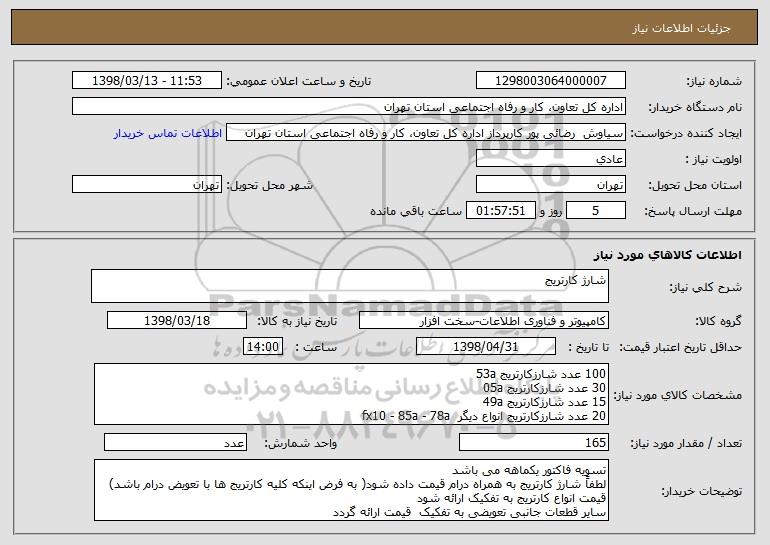
Task: Select the goods group field کامپیوتر و فناوری اطلاعات
Action: 484,321
